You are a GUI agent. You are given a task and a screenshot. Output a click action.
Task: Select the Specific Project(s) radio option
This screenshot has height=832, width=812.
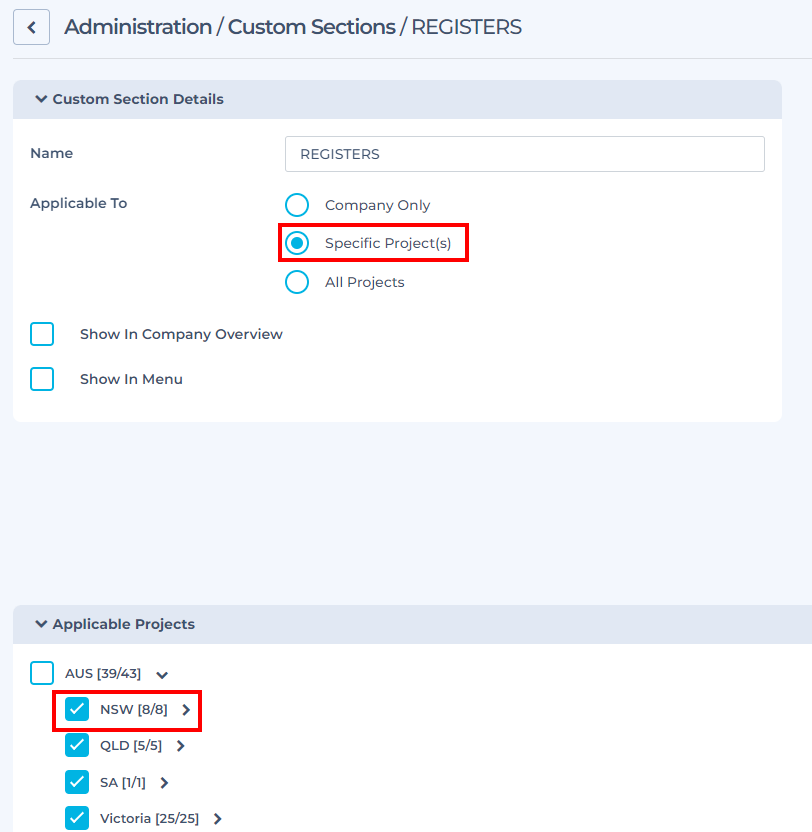coord(297,243)
